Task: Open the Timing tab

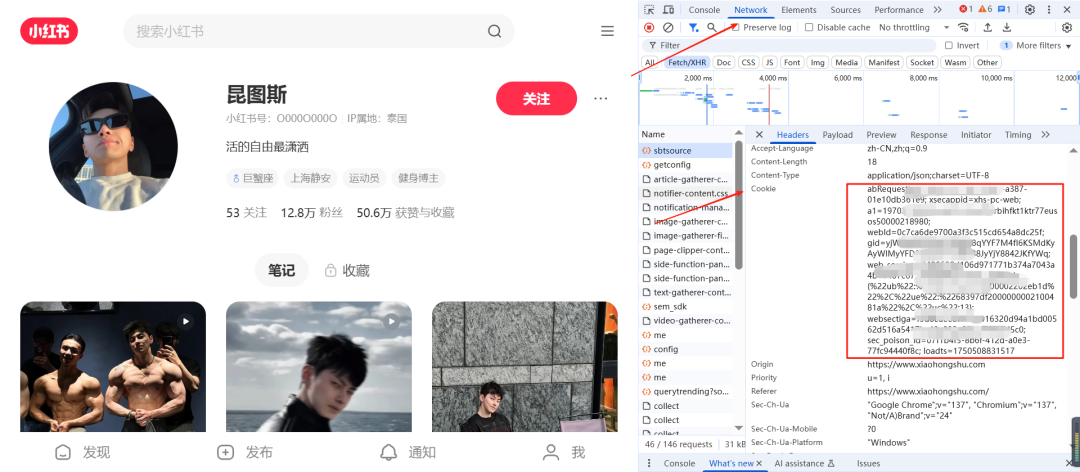Action: [1018, 135]
